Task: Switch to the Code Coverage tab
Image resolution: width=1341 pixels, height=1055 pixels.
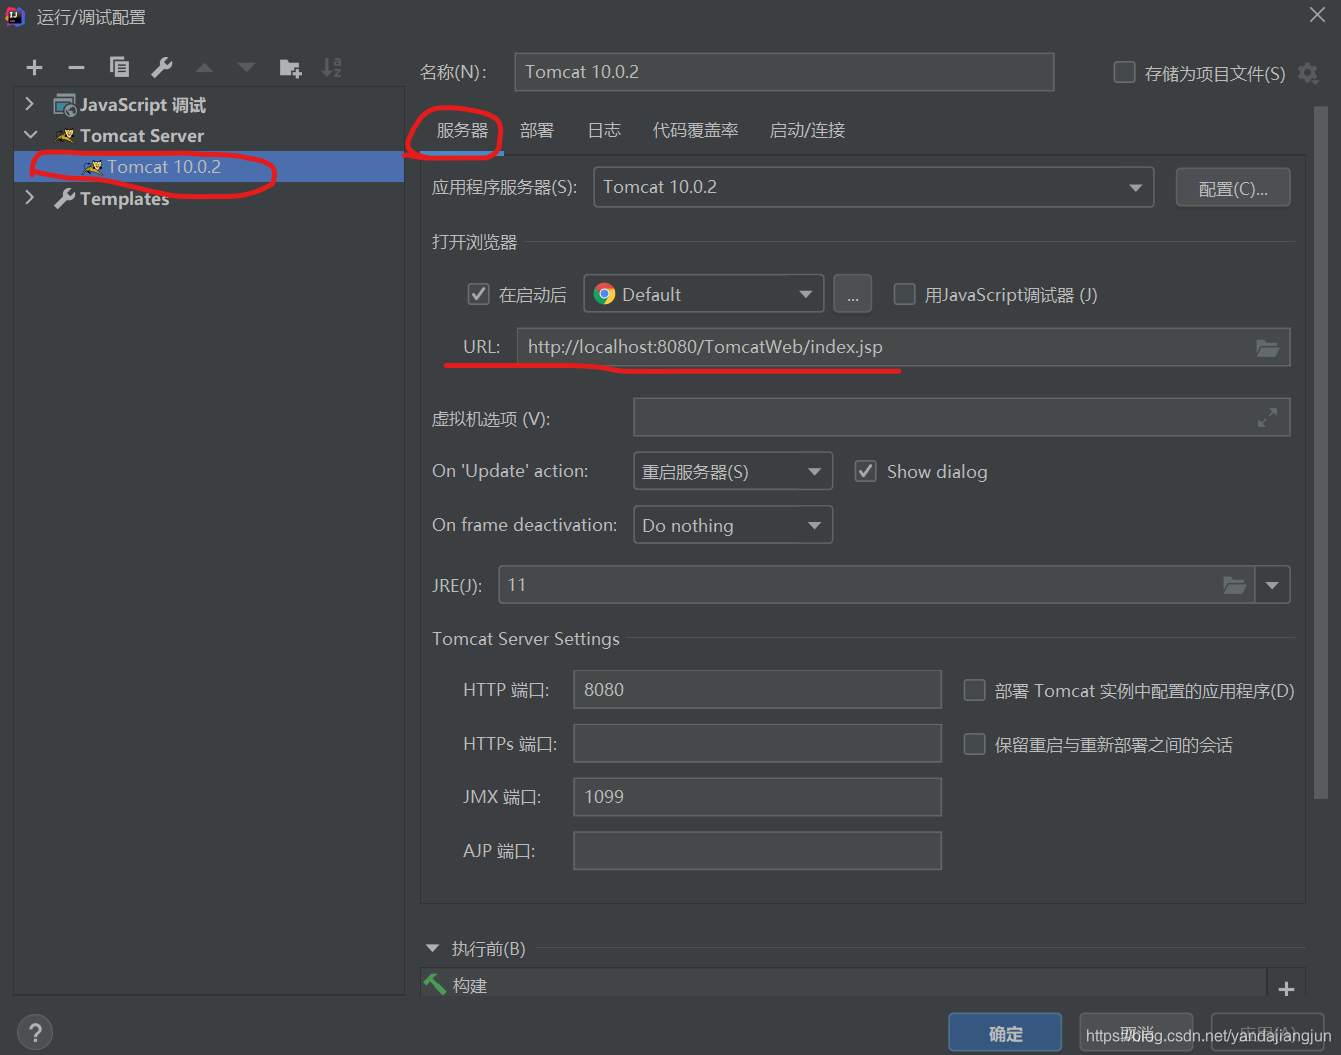Action: [695, 130]
